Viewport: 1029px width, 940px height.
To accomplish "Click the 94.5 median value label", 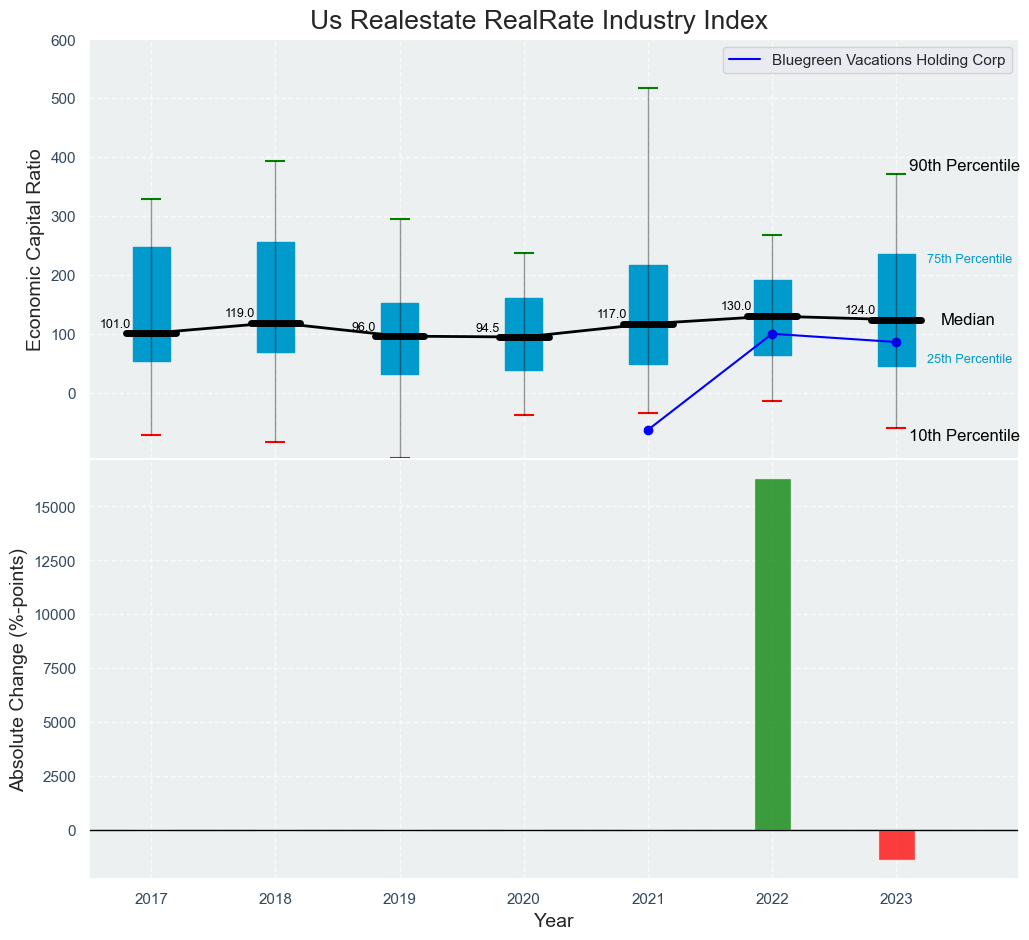I will coord(487,328).
